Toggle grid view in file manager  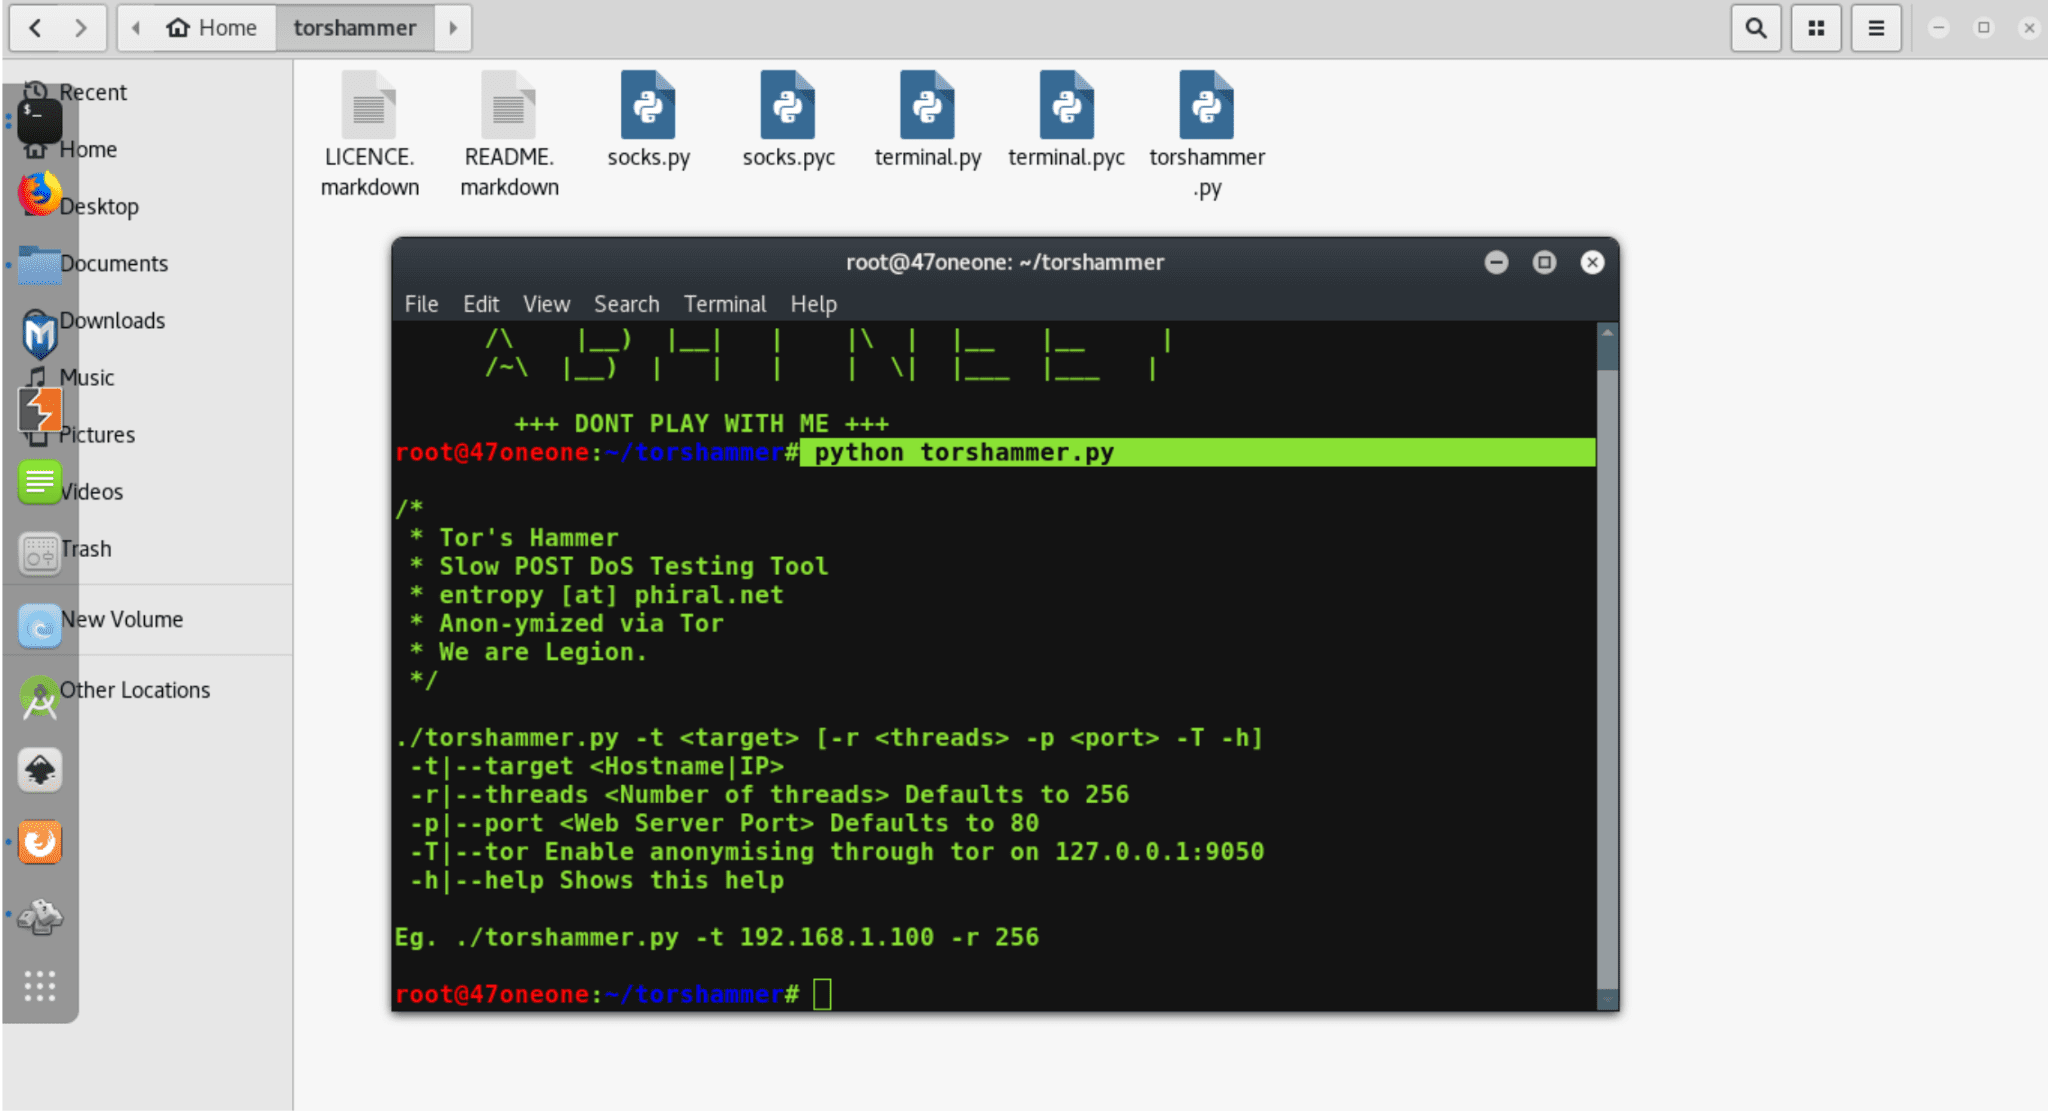pos(1816,27)
